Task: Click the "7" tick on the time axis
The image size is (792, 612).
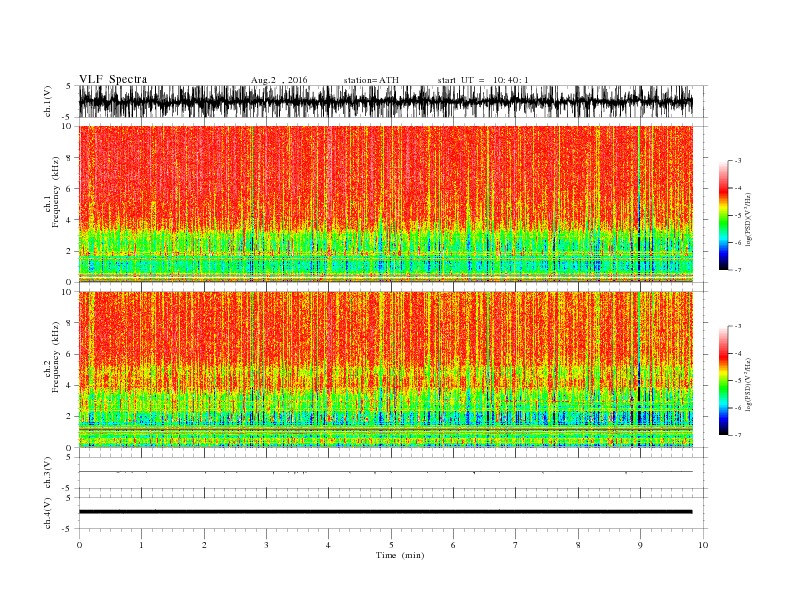Action: [516, 545]
